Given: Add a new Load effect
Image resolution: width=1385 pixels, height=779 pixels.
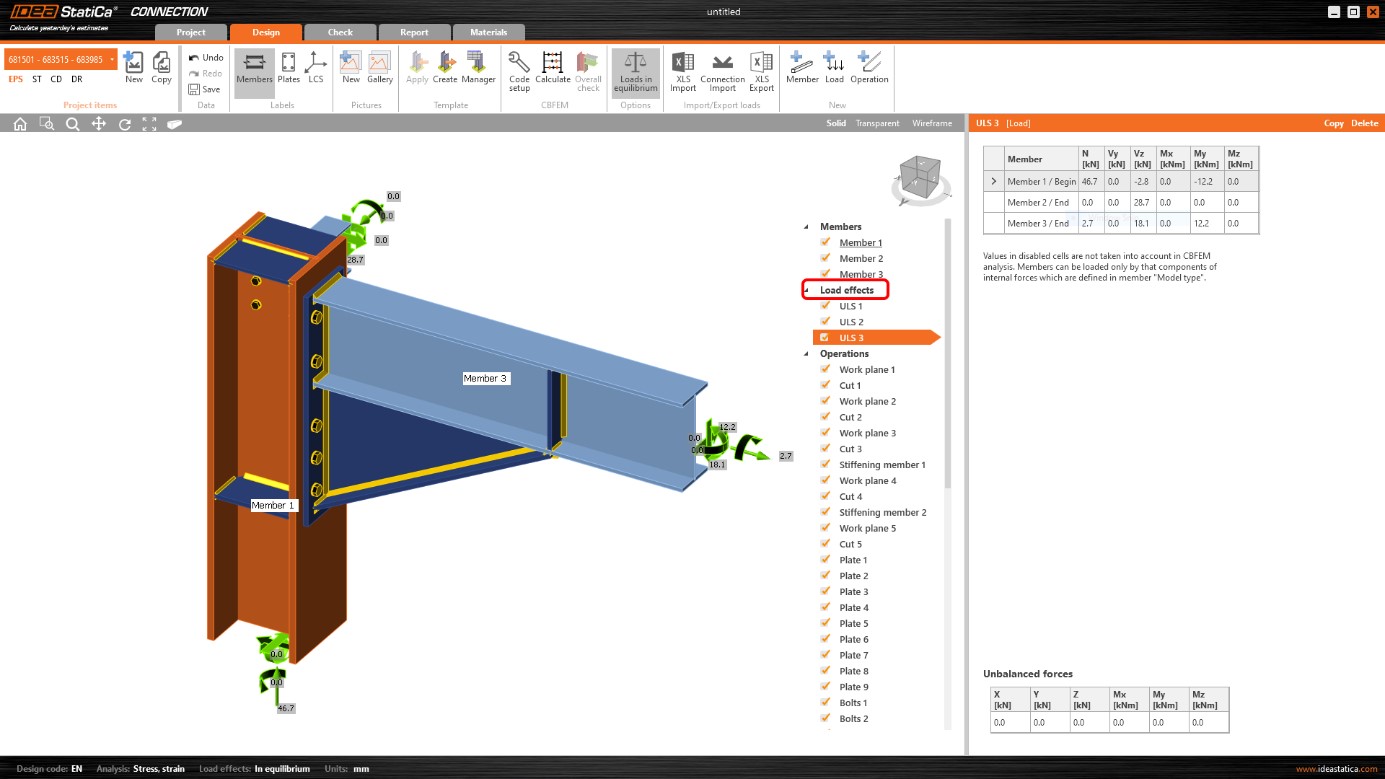Looking at the screenshot, I should (834, 67).
